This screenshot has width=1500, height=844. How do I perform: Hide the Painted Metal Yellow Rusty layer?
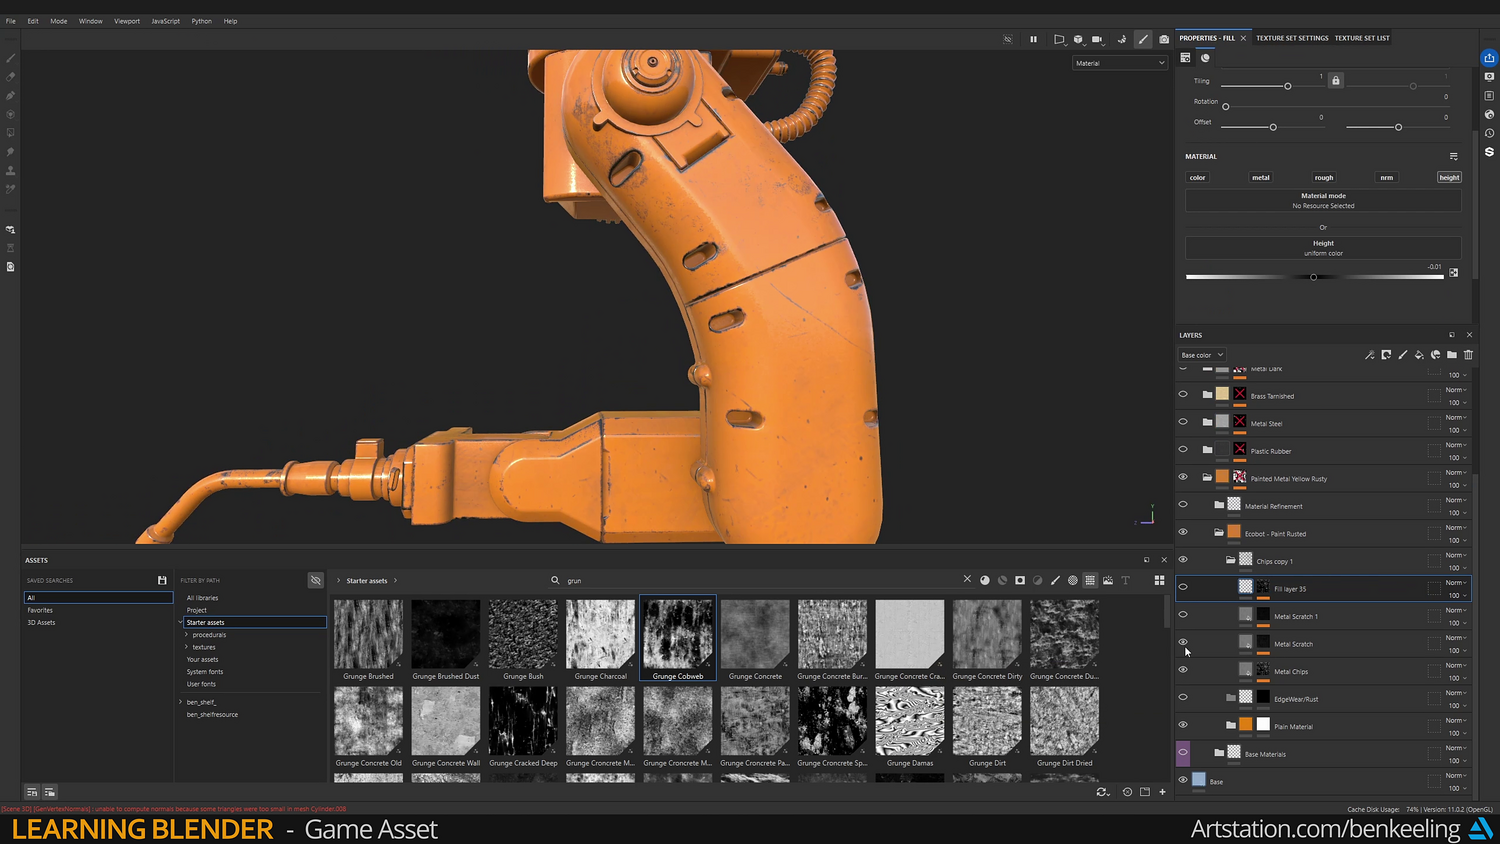click(x=1183, y=477)
